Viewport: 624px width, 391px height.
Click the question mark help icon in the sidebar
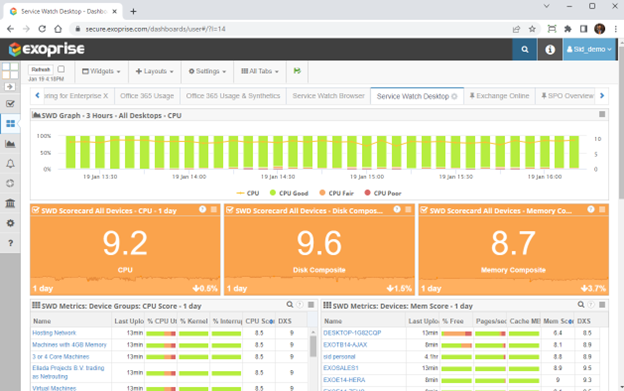coord(10,243)
